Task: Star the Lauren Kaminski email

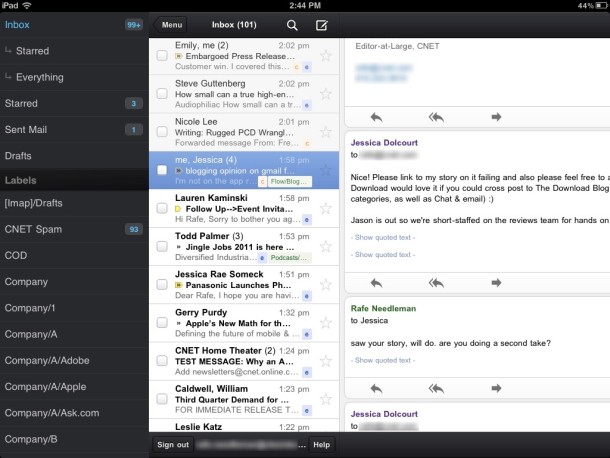Action: tap(325, 208)
